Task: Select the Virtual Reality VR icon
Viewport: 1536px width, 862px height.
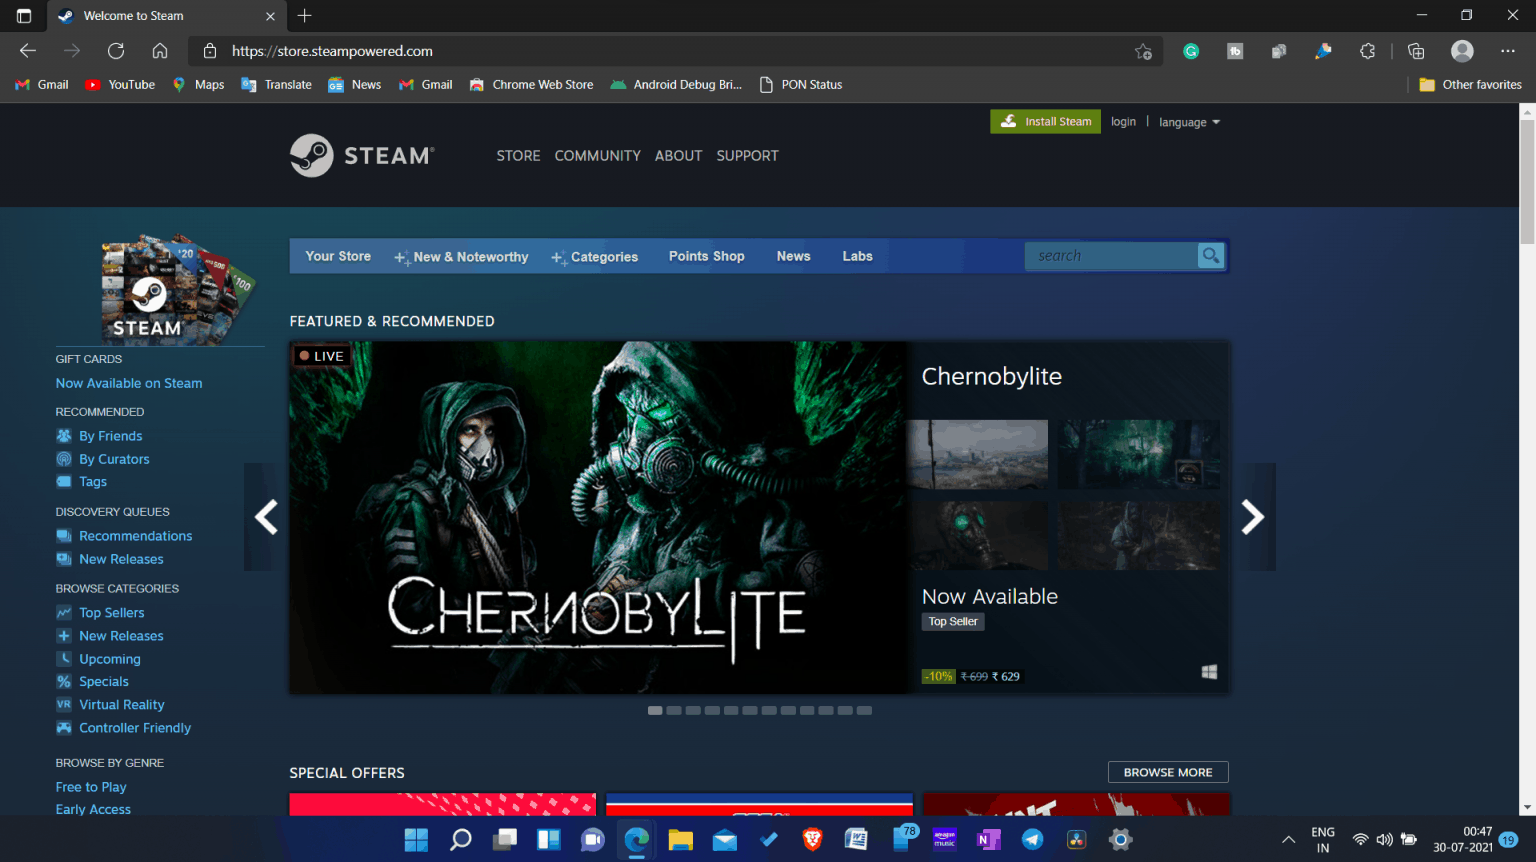Action: click(62, 704)
